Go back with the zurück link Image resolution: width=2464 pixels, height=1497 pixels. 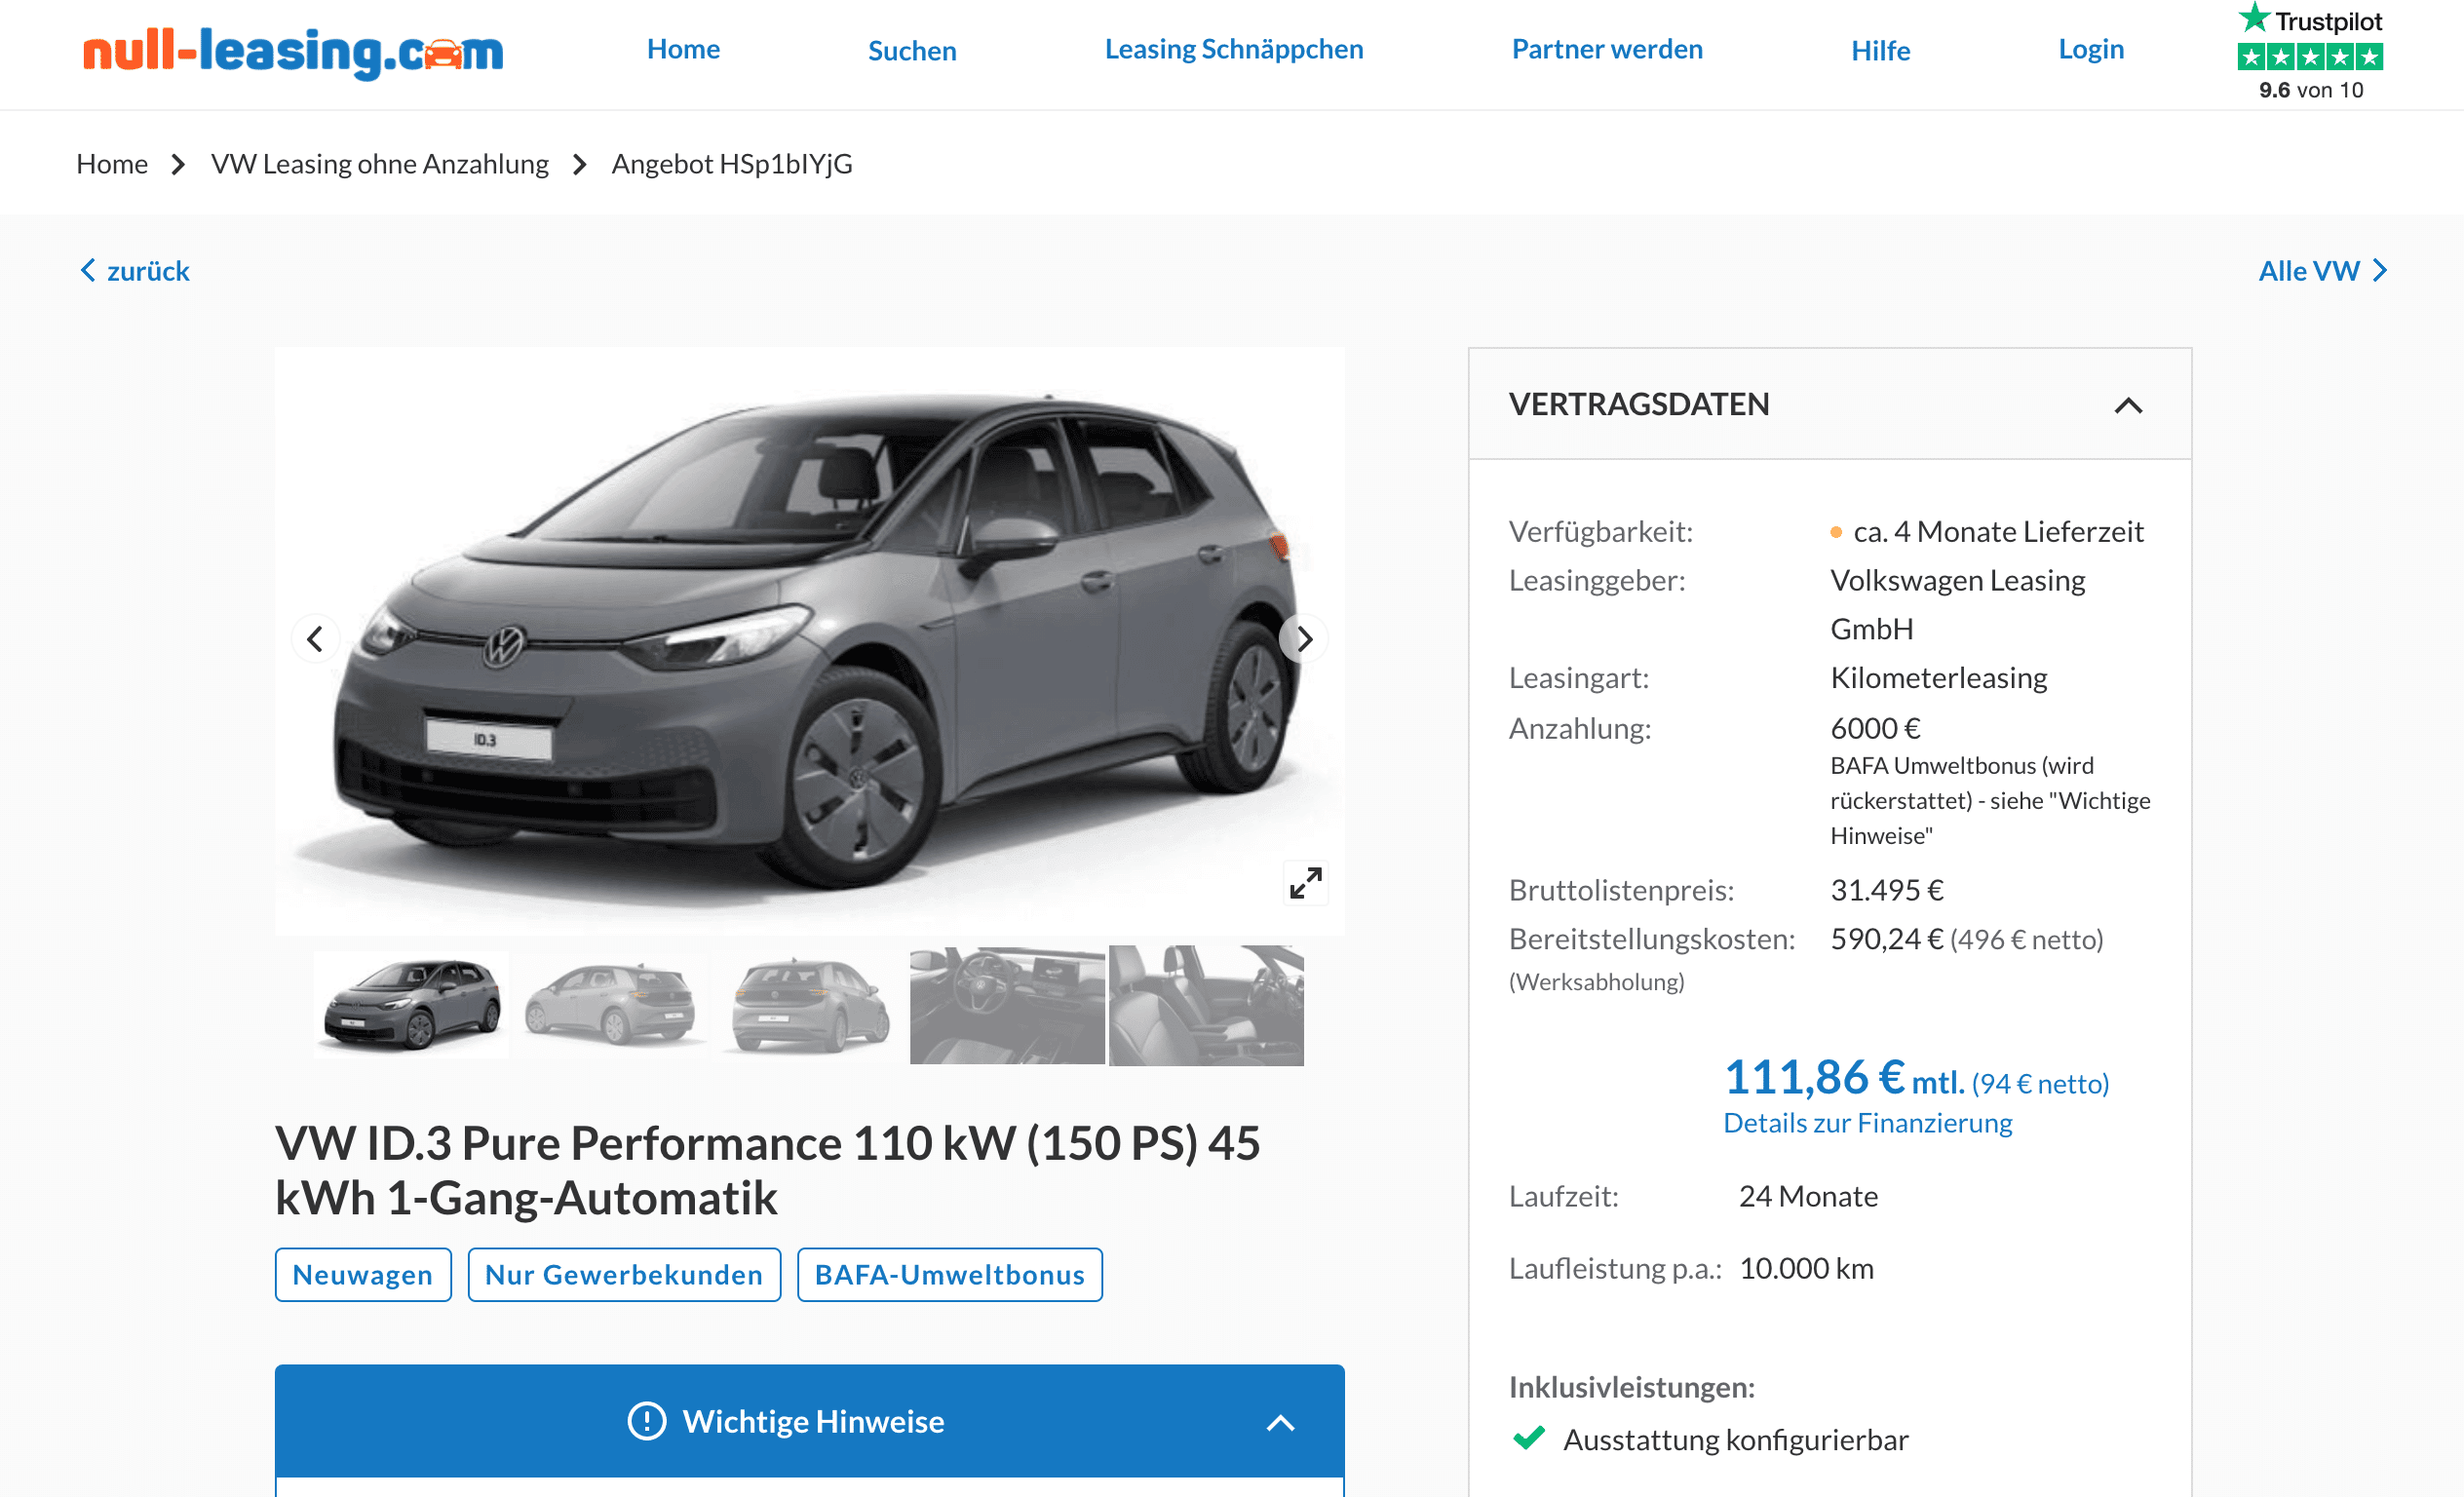point(135,271)
